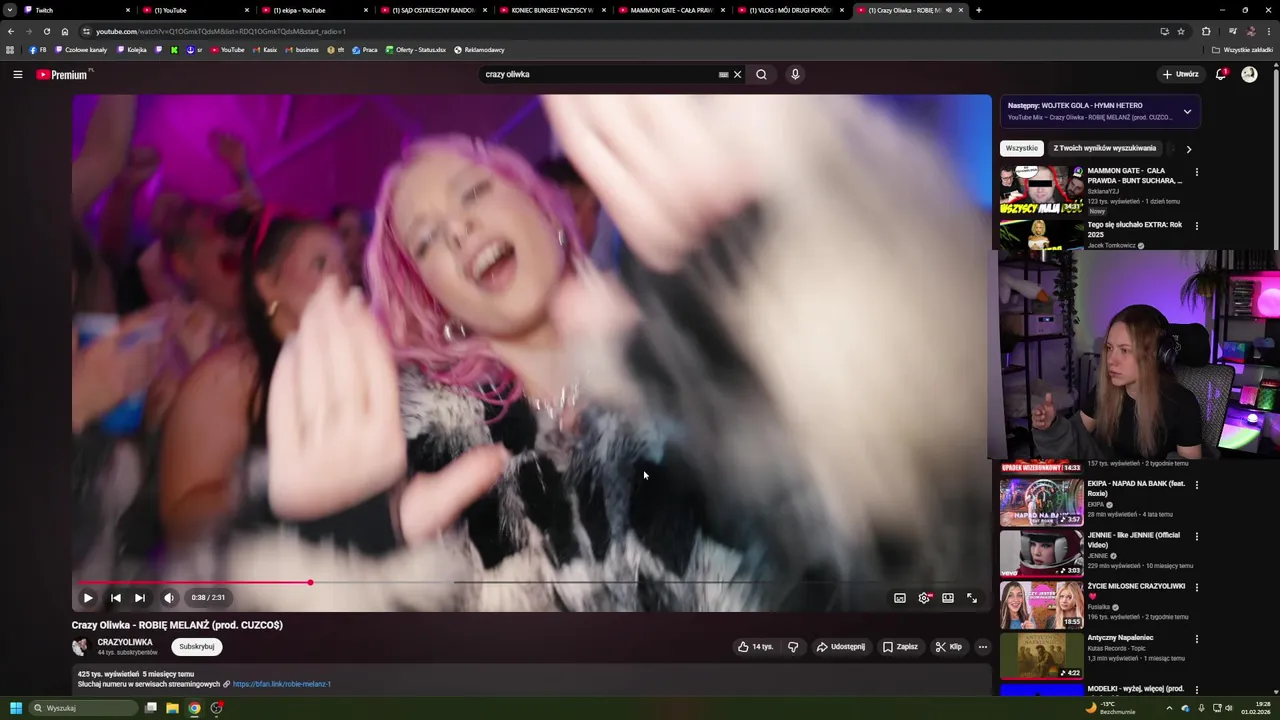Viewport: 1280px width, 720px height.
Task: Create a clip with Klip button
Action: (x=948, y=647)
